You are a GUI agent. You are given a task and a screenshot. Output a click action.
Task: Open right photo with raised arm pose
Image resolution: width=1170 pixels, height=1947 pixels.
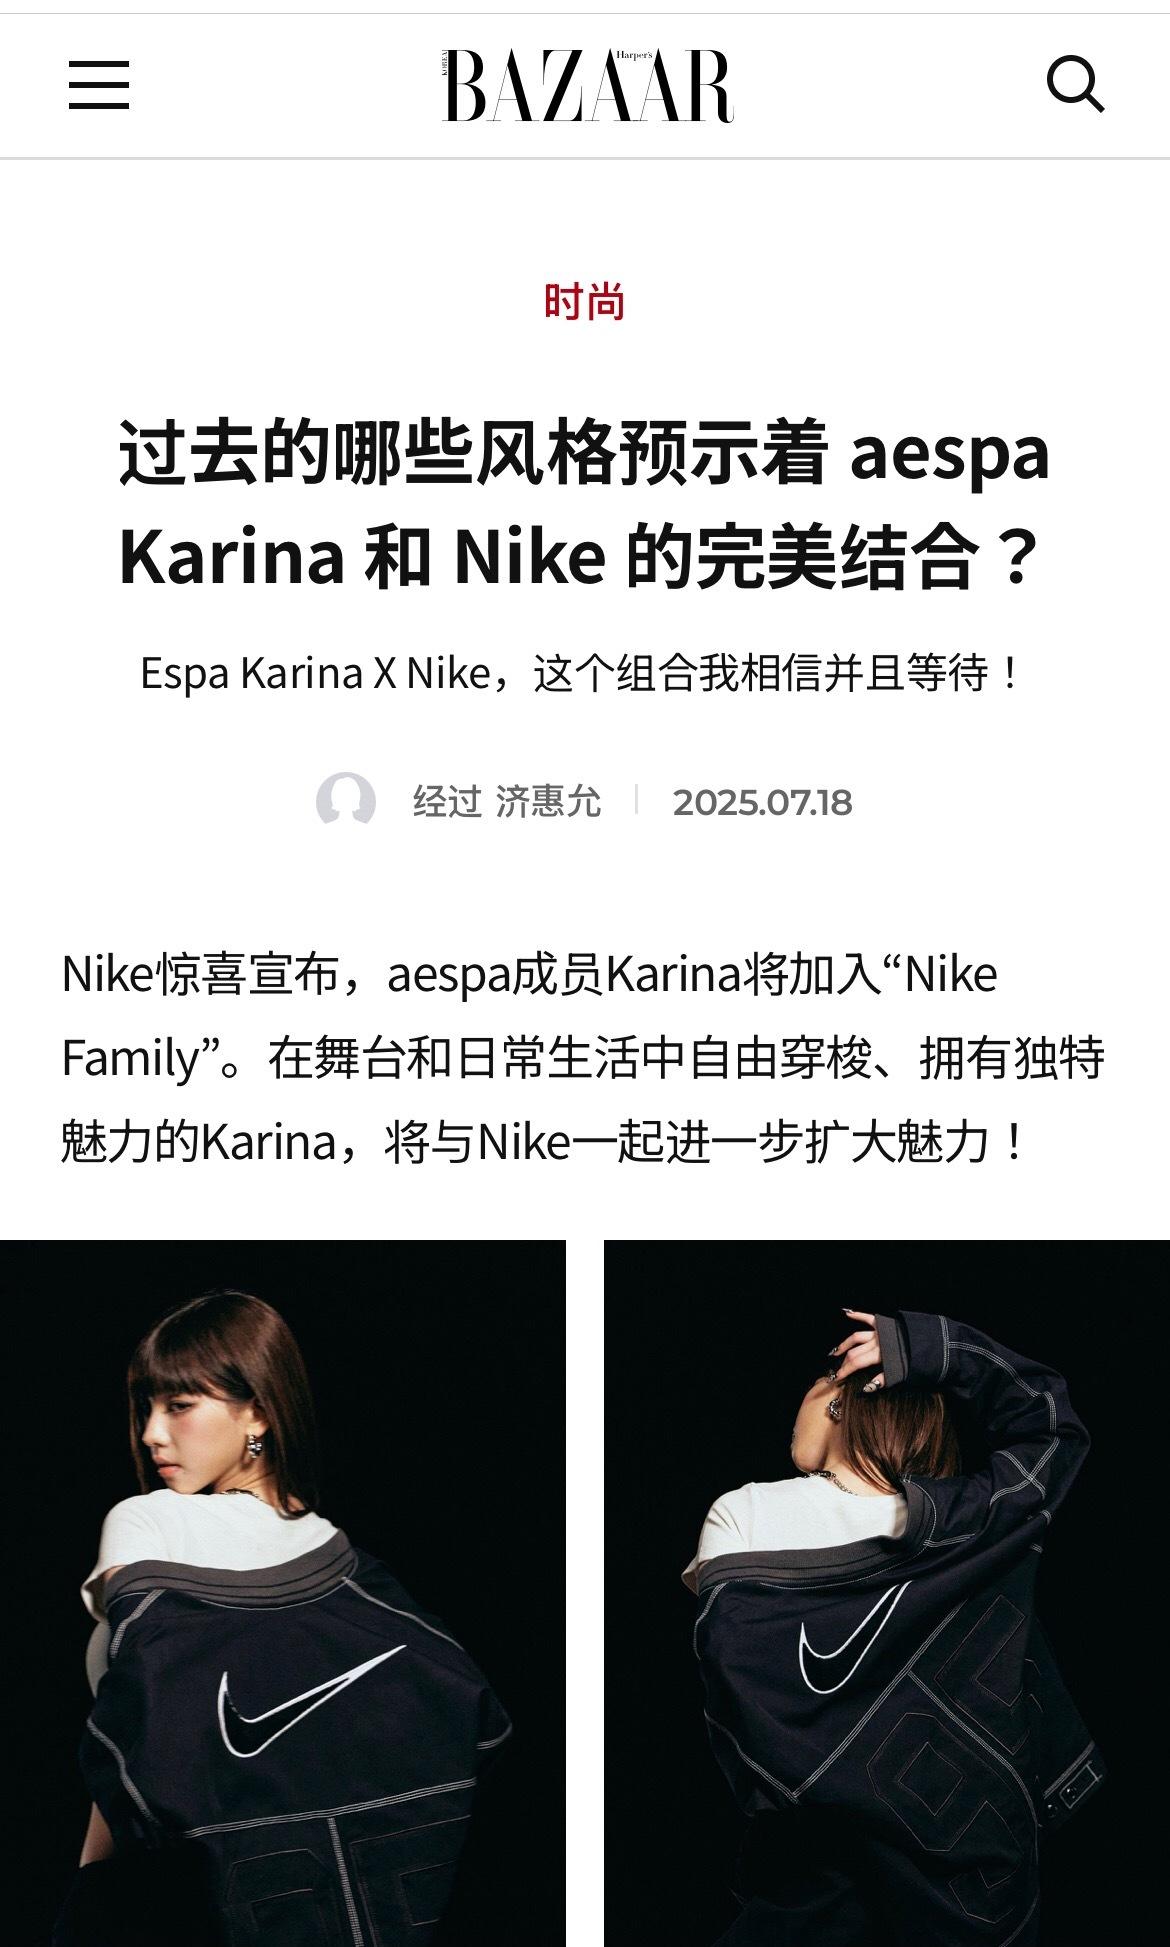(x=887, y=1593)
